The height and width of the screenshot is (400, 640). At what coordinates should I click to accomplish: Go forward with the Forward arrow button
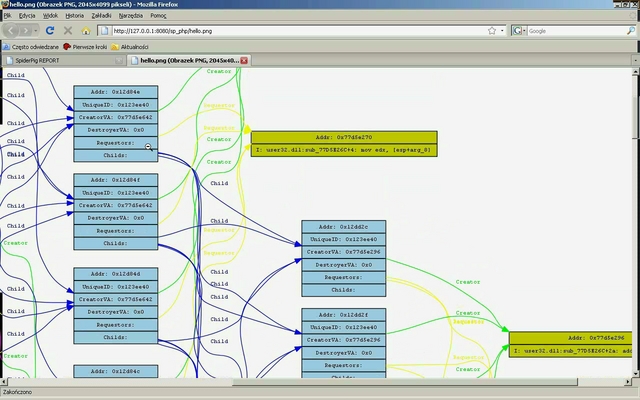click(26, 31)
